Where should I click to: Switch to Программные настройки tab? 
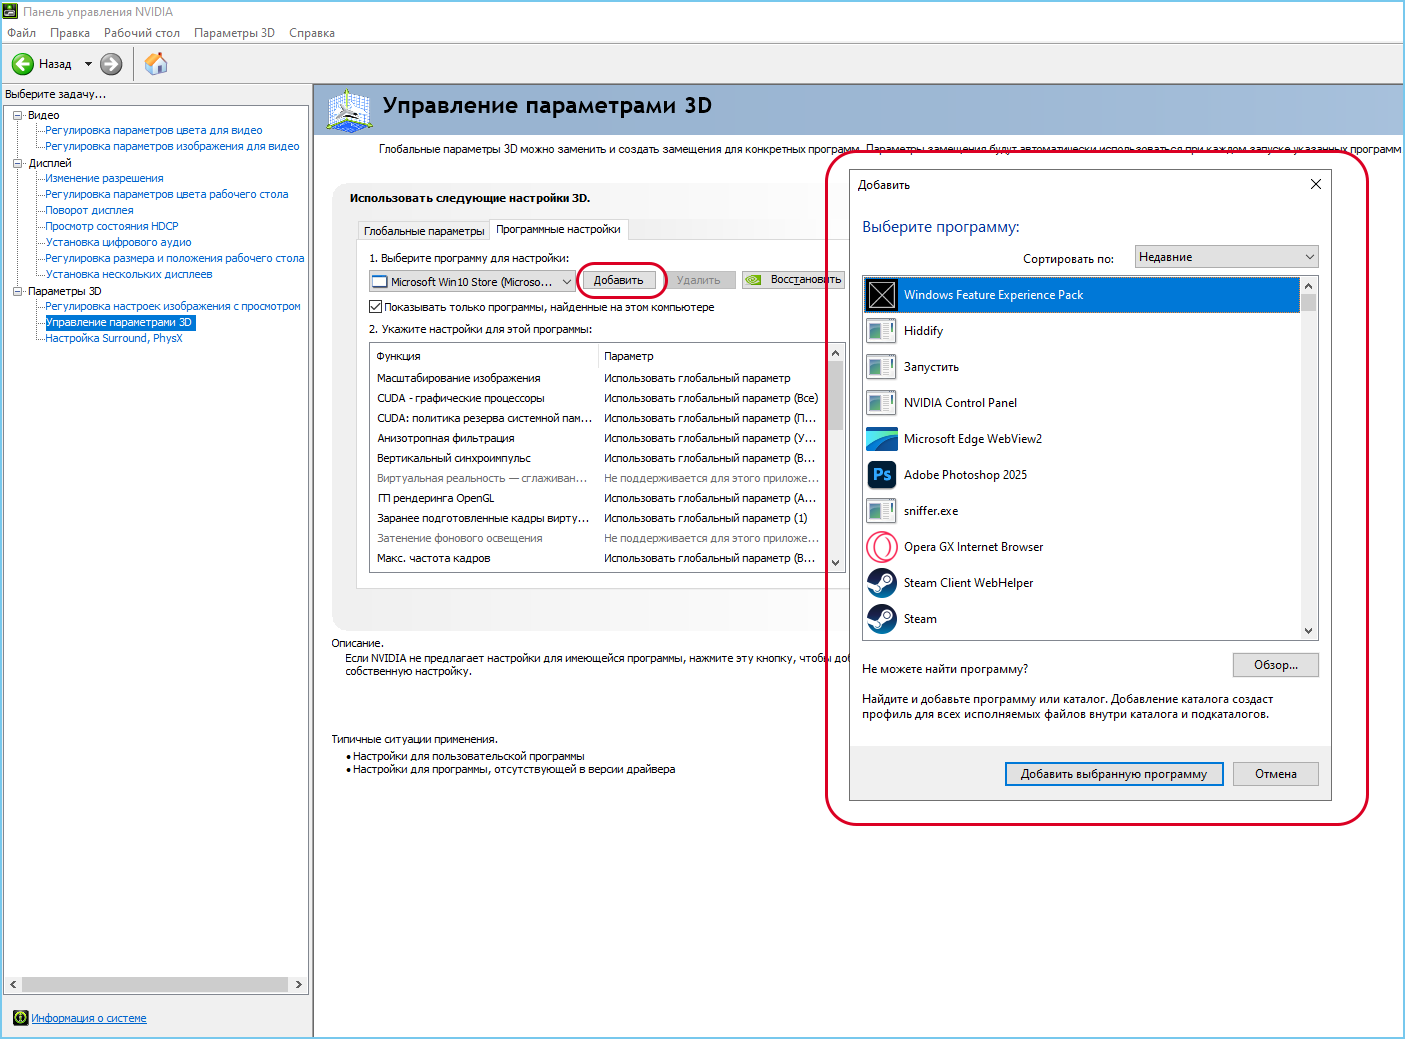[558, 229]
